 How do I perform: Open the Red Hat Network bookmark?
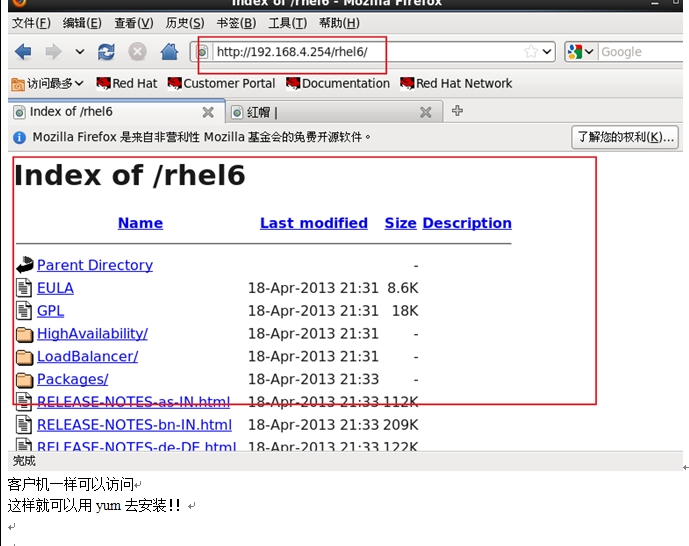click(456, 83)
